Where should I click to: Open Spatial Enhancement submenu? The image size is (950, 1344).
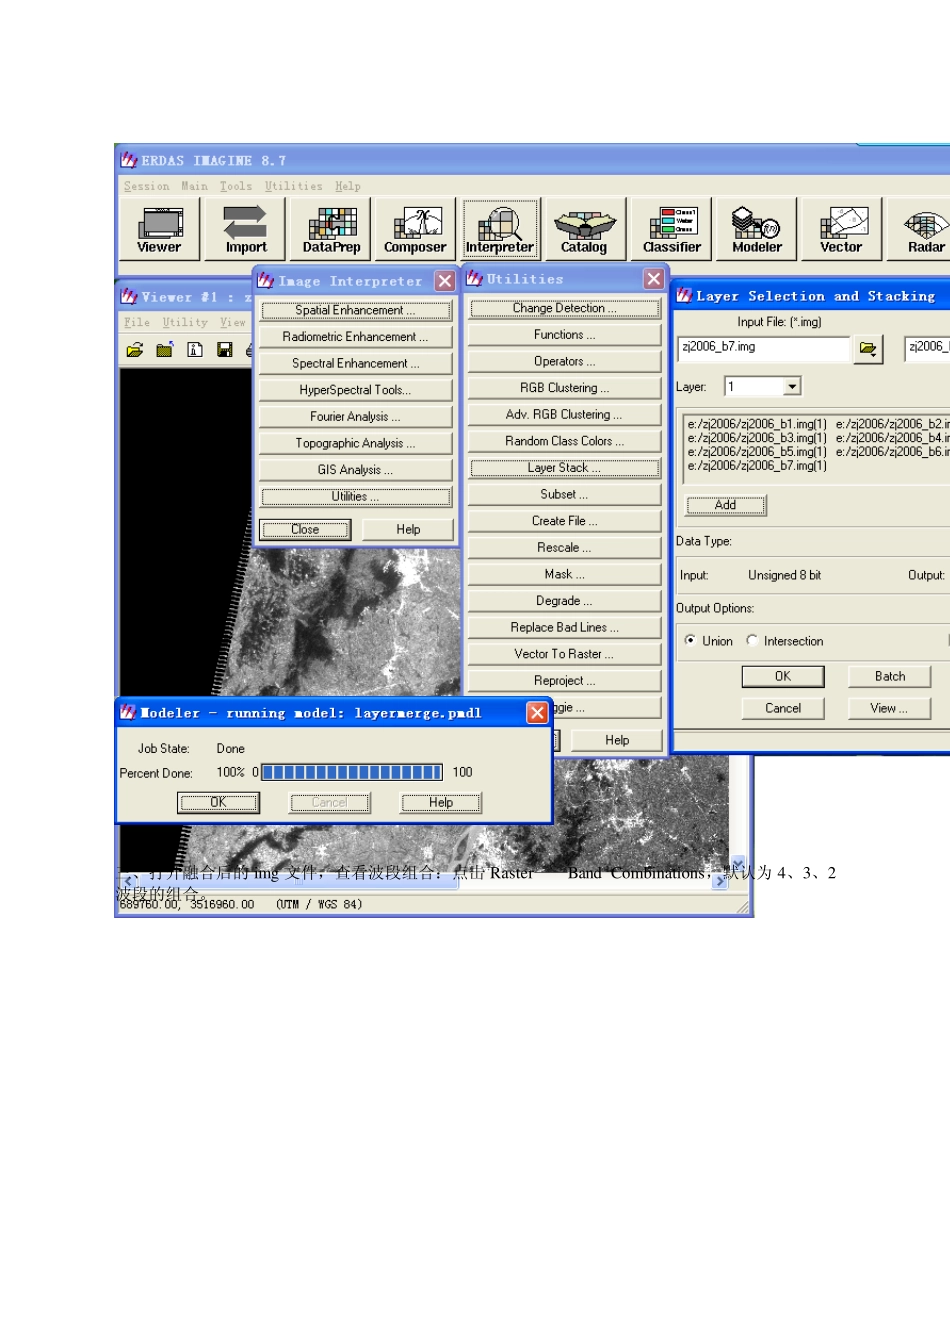355,310
